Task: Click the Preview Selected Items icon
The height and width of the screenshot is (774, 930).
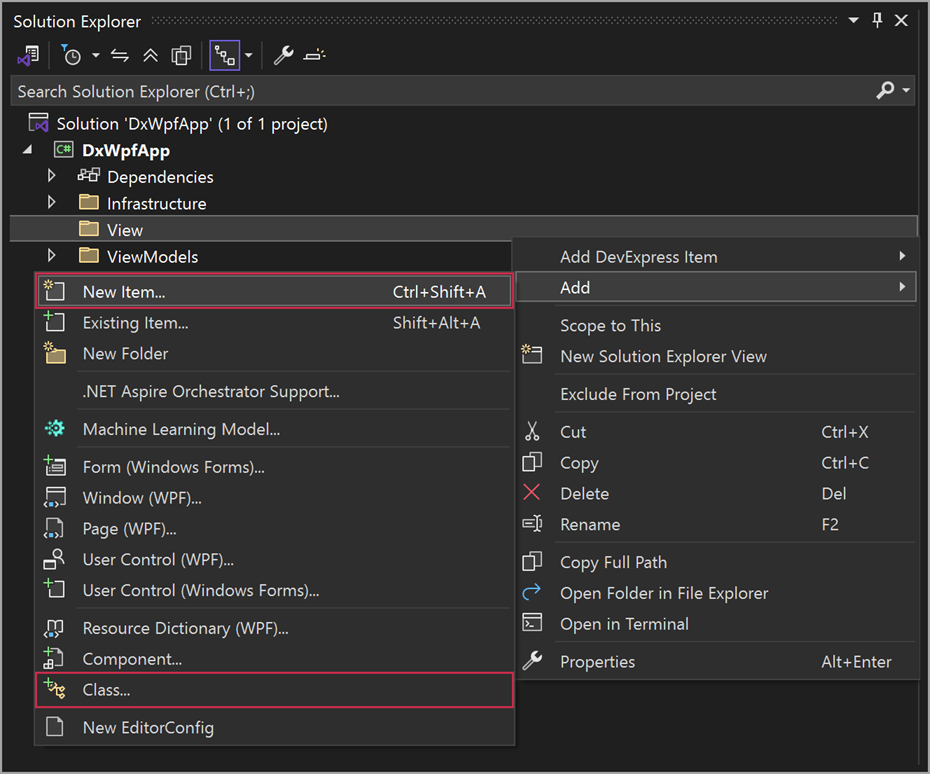Action: click(181, 55)
